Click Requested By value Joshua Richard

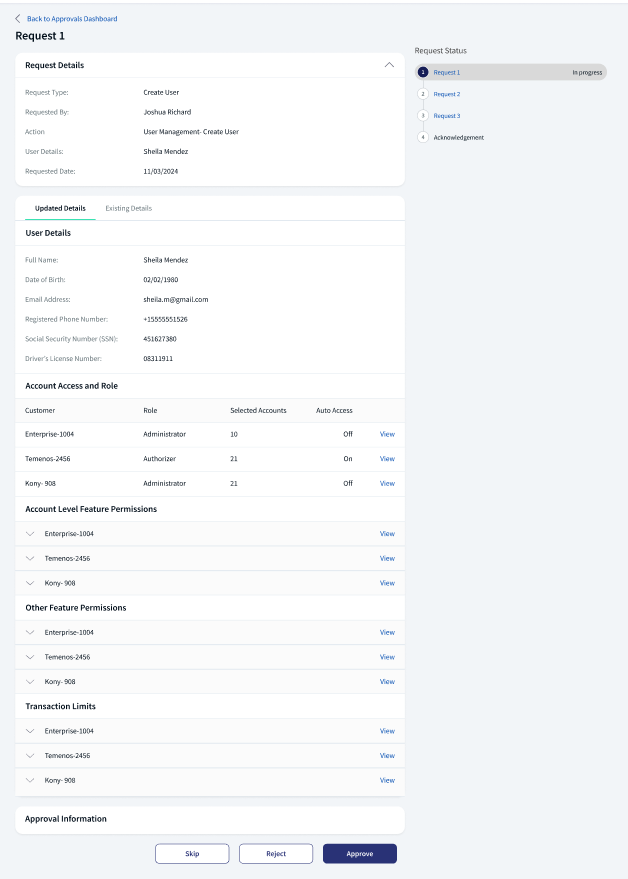click(x=167, y=112)
